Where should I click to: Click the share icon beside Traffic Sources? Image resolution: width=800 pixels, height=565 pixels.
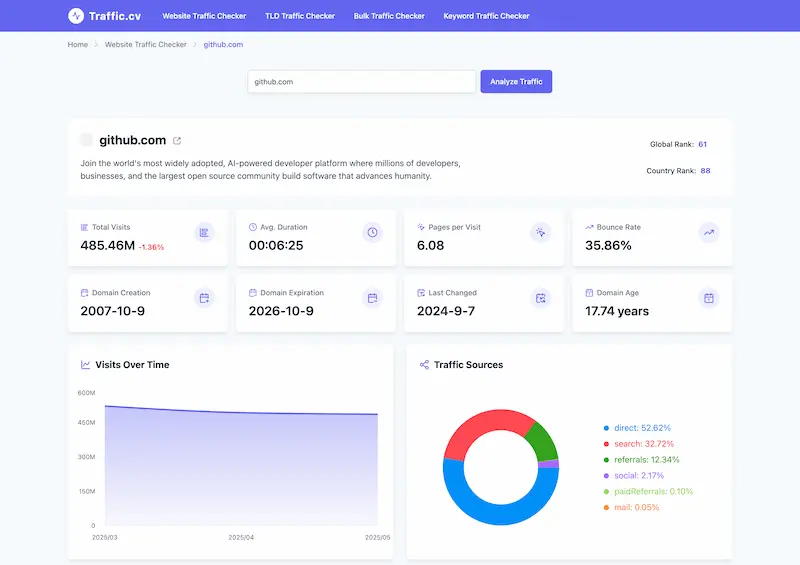(x=424, y=365)
